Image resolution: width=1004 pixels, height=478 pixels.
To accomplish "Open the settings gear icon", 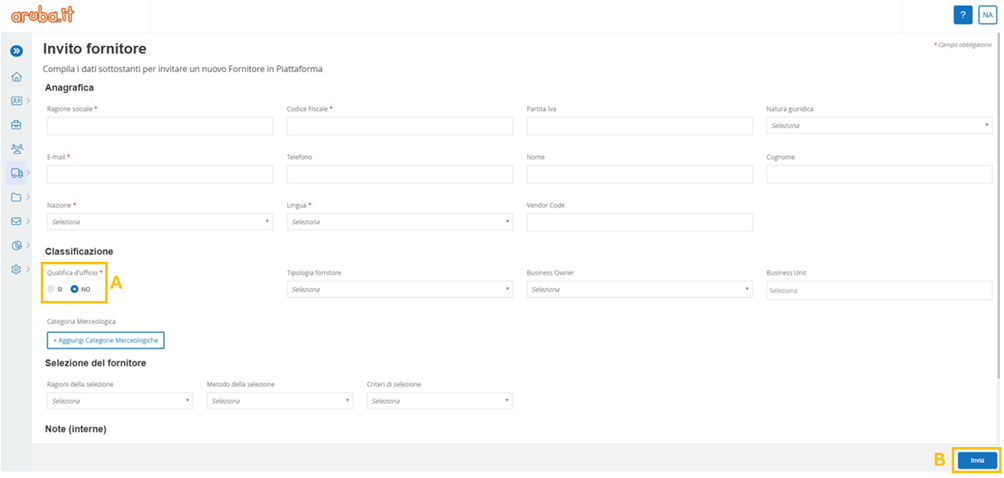I will (16, 269).
